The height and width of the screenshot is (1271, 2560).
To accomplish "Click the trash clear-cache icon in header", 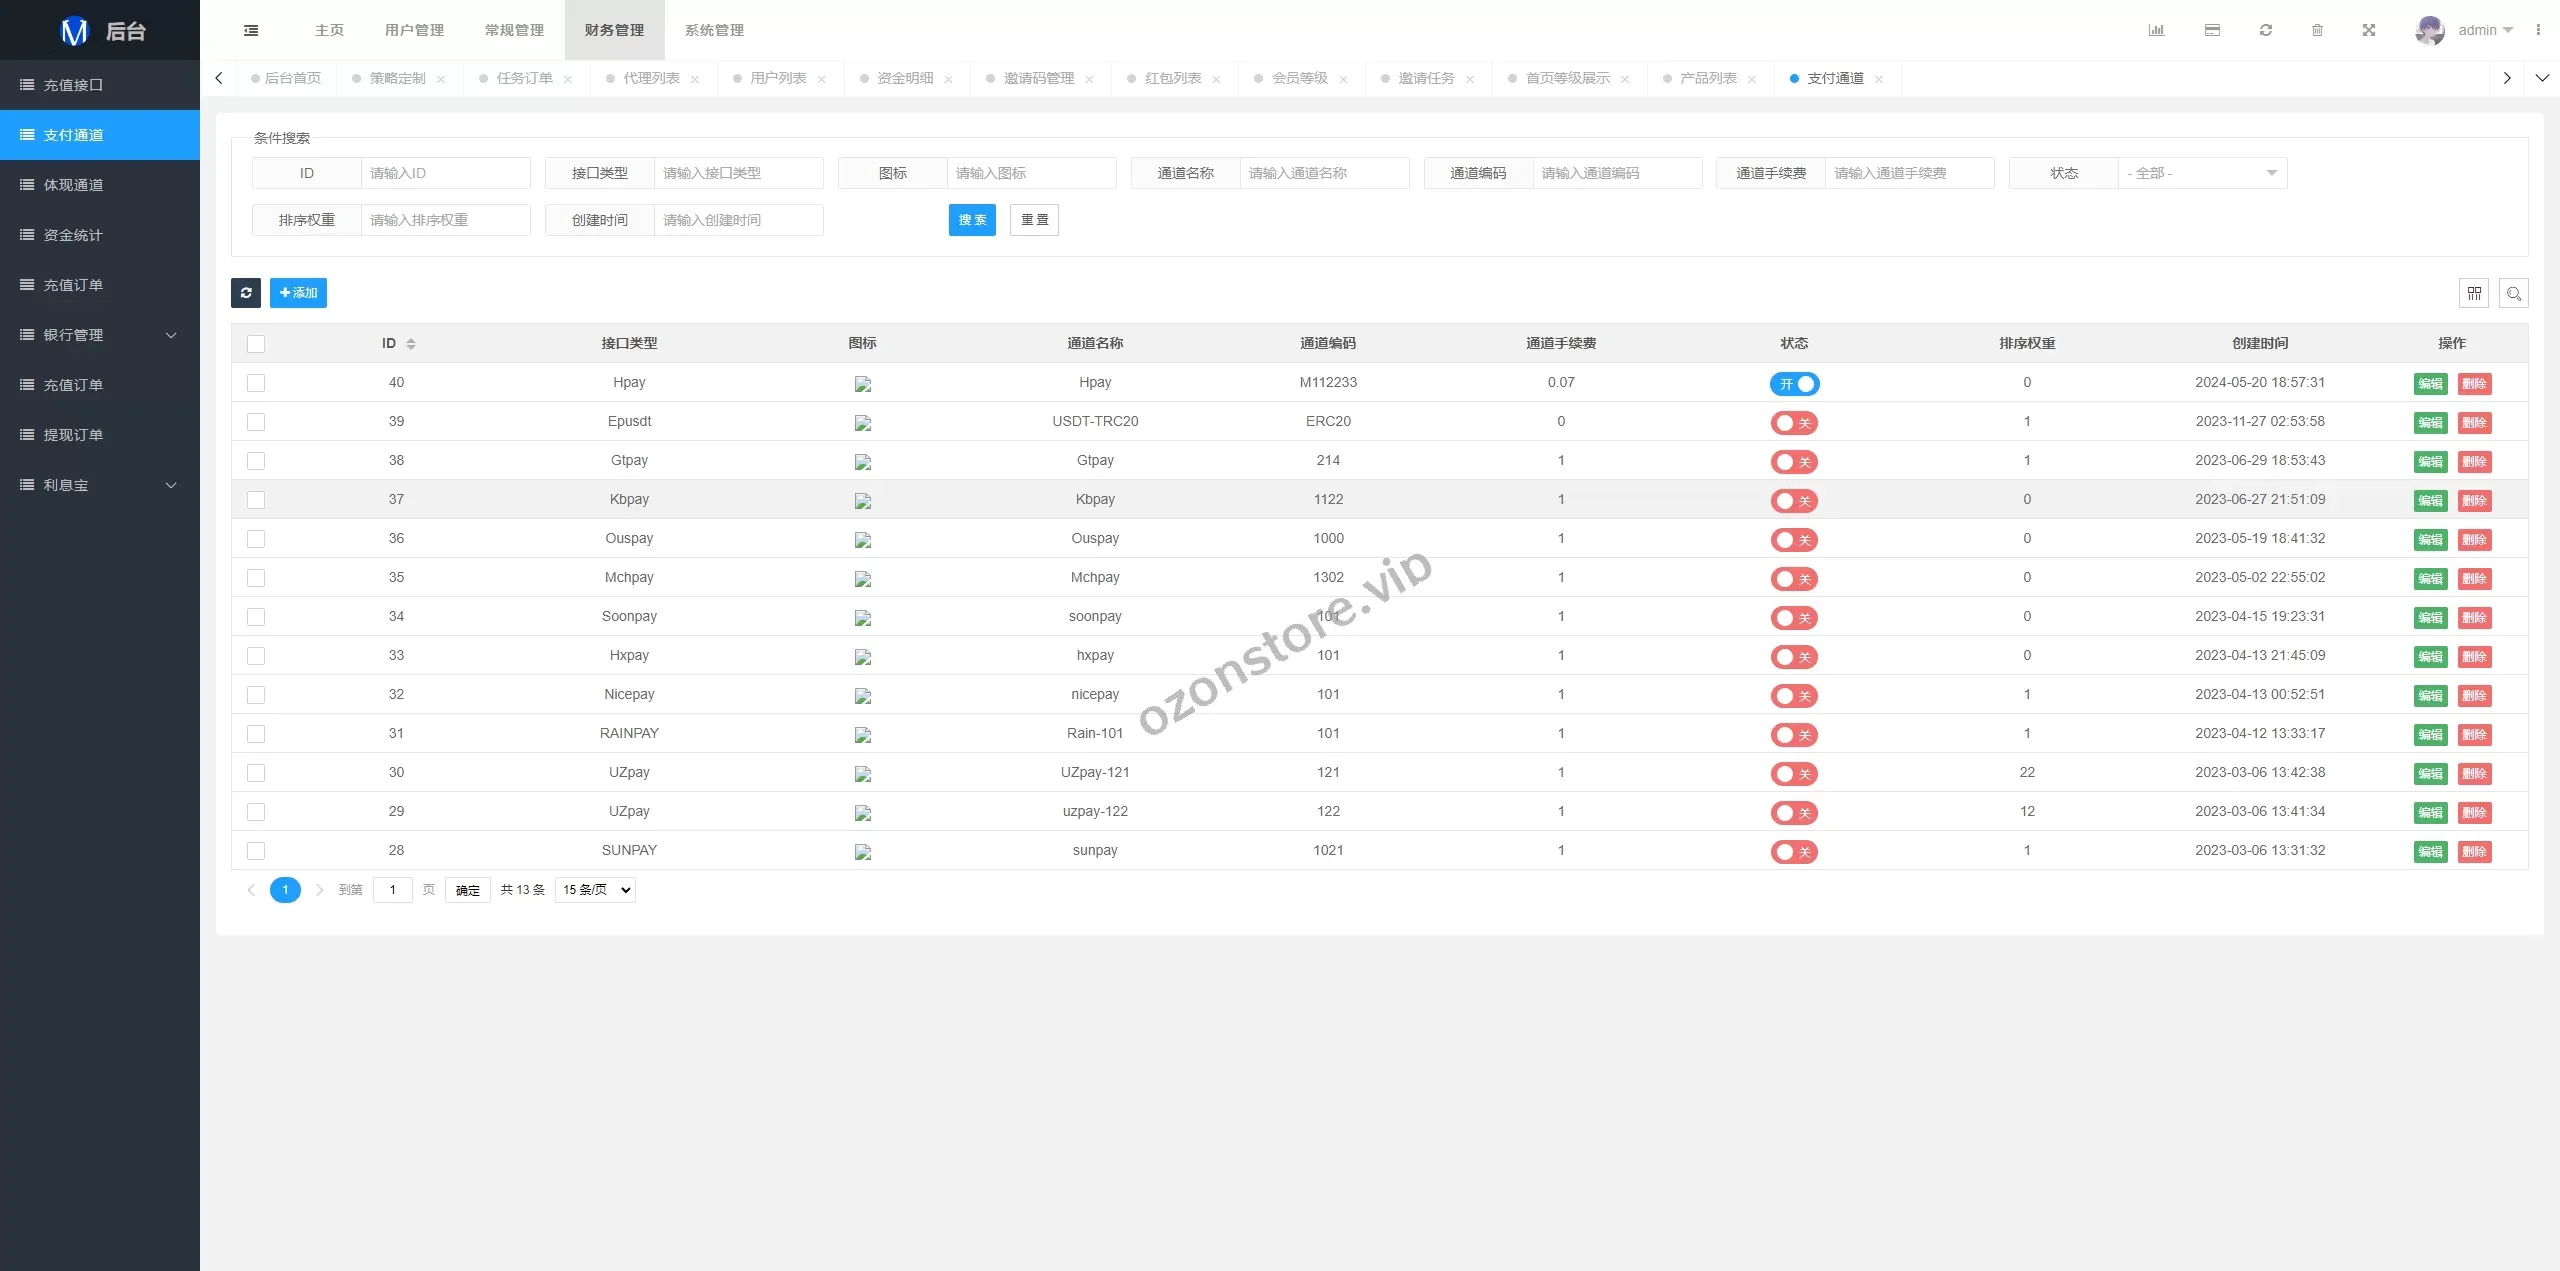I will point(2317,30).
